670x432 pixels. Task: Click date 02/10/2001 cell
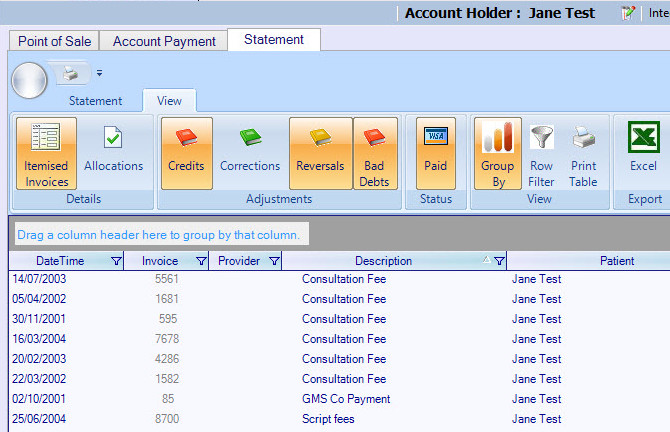[39, 399]
